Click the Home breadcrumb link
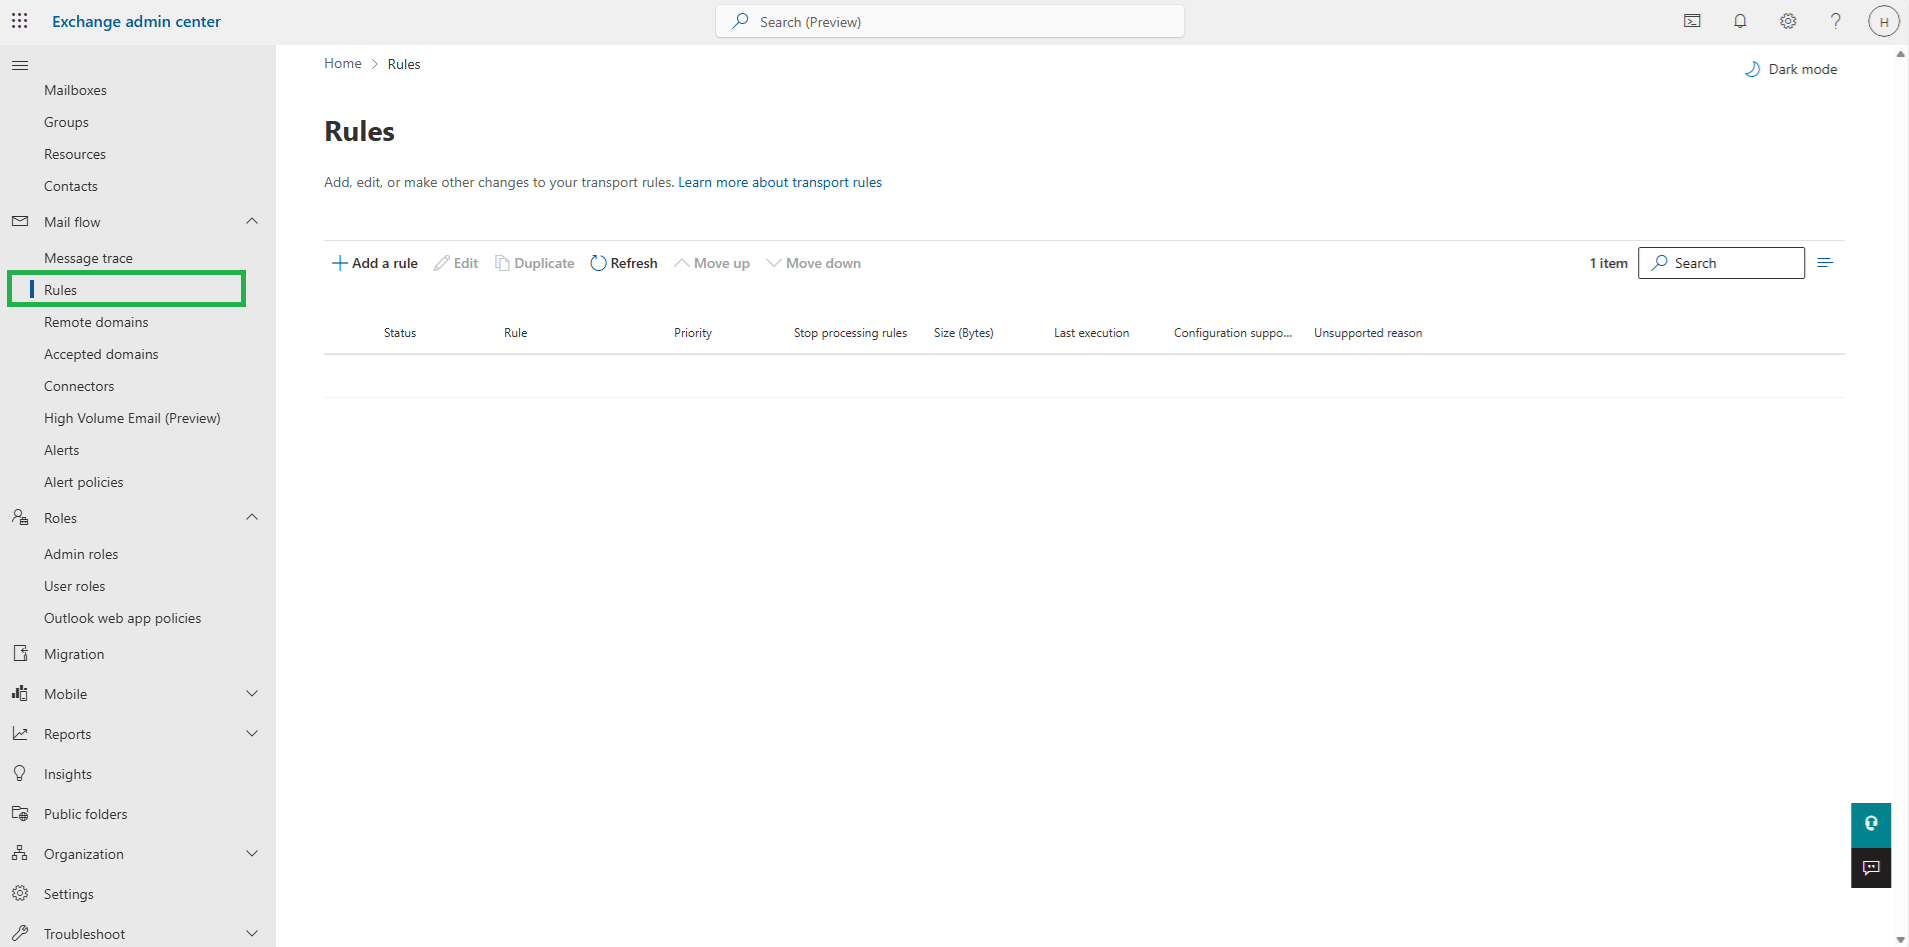1909x947 pixels. (343, 63)
